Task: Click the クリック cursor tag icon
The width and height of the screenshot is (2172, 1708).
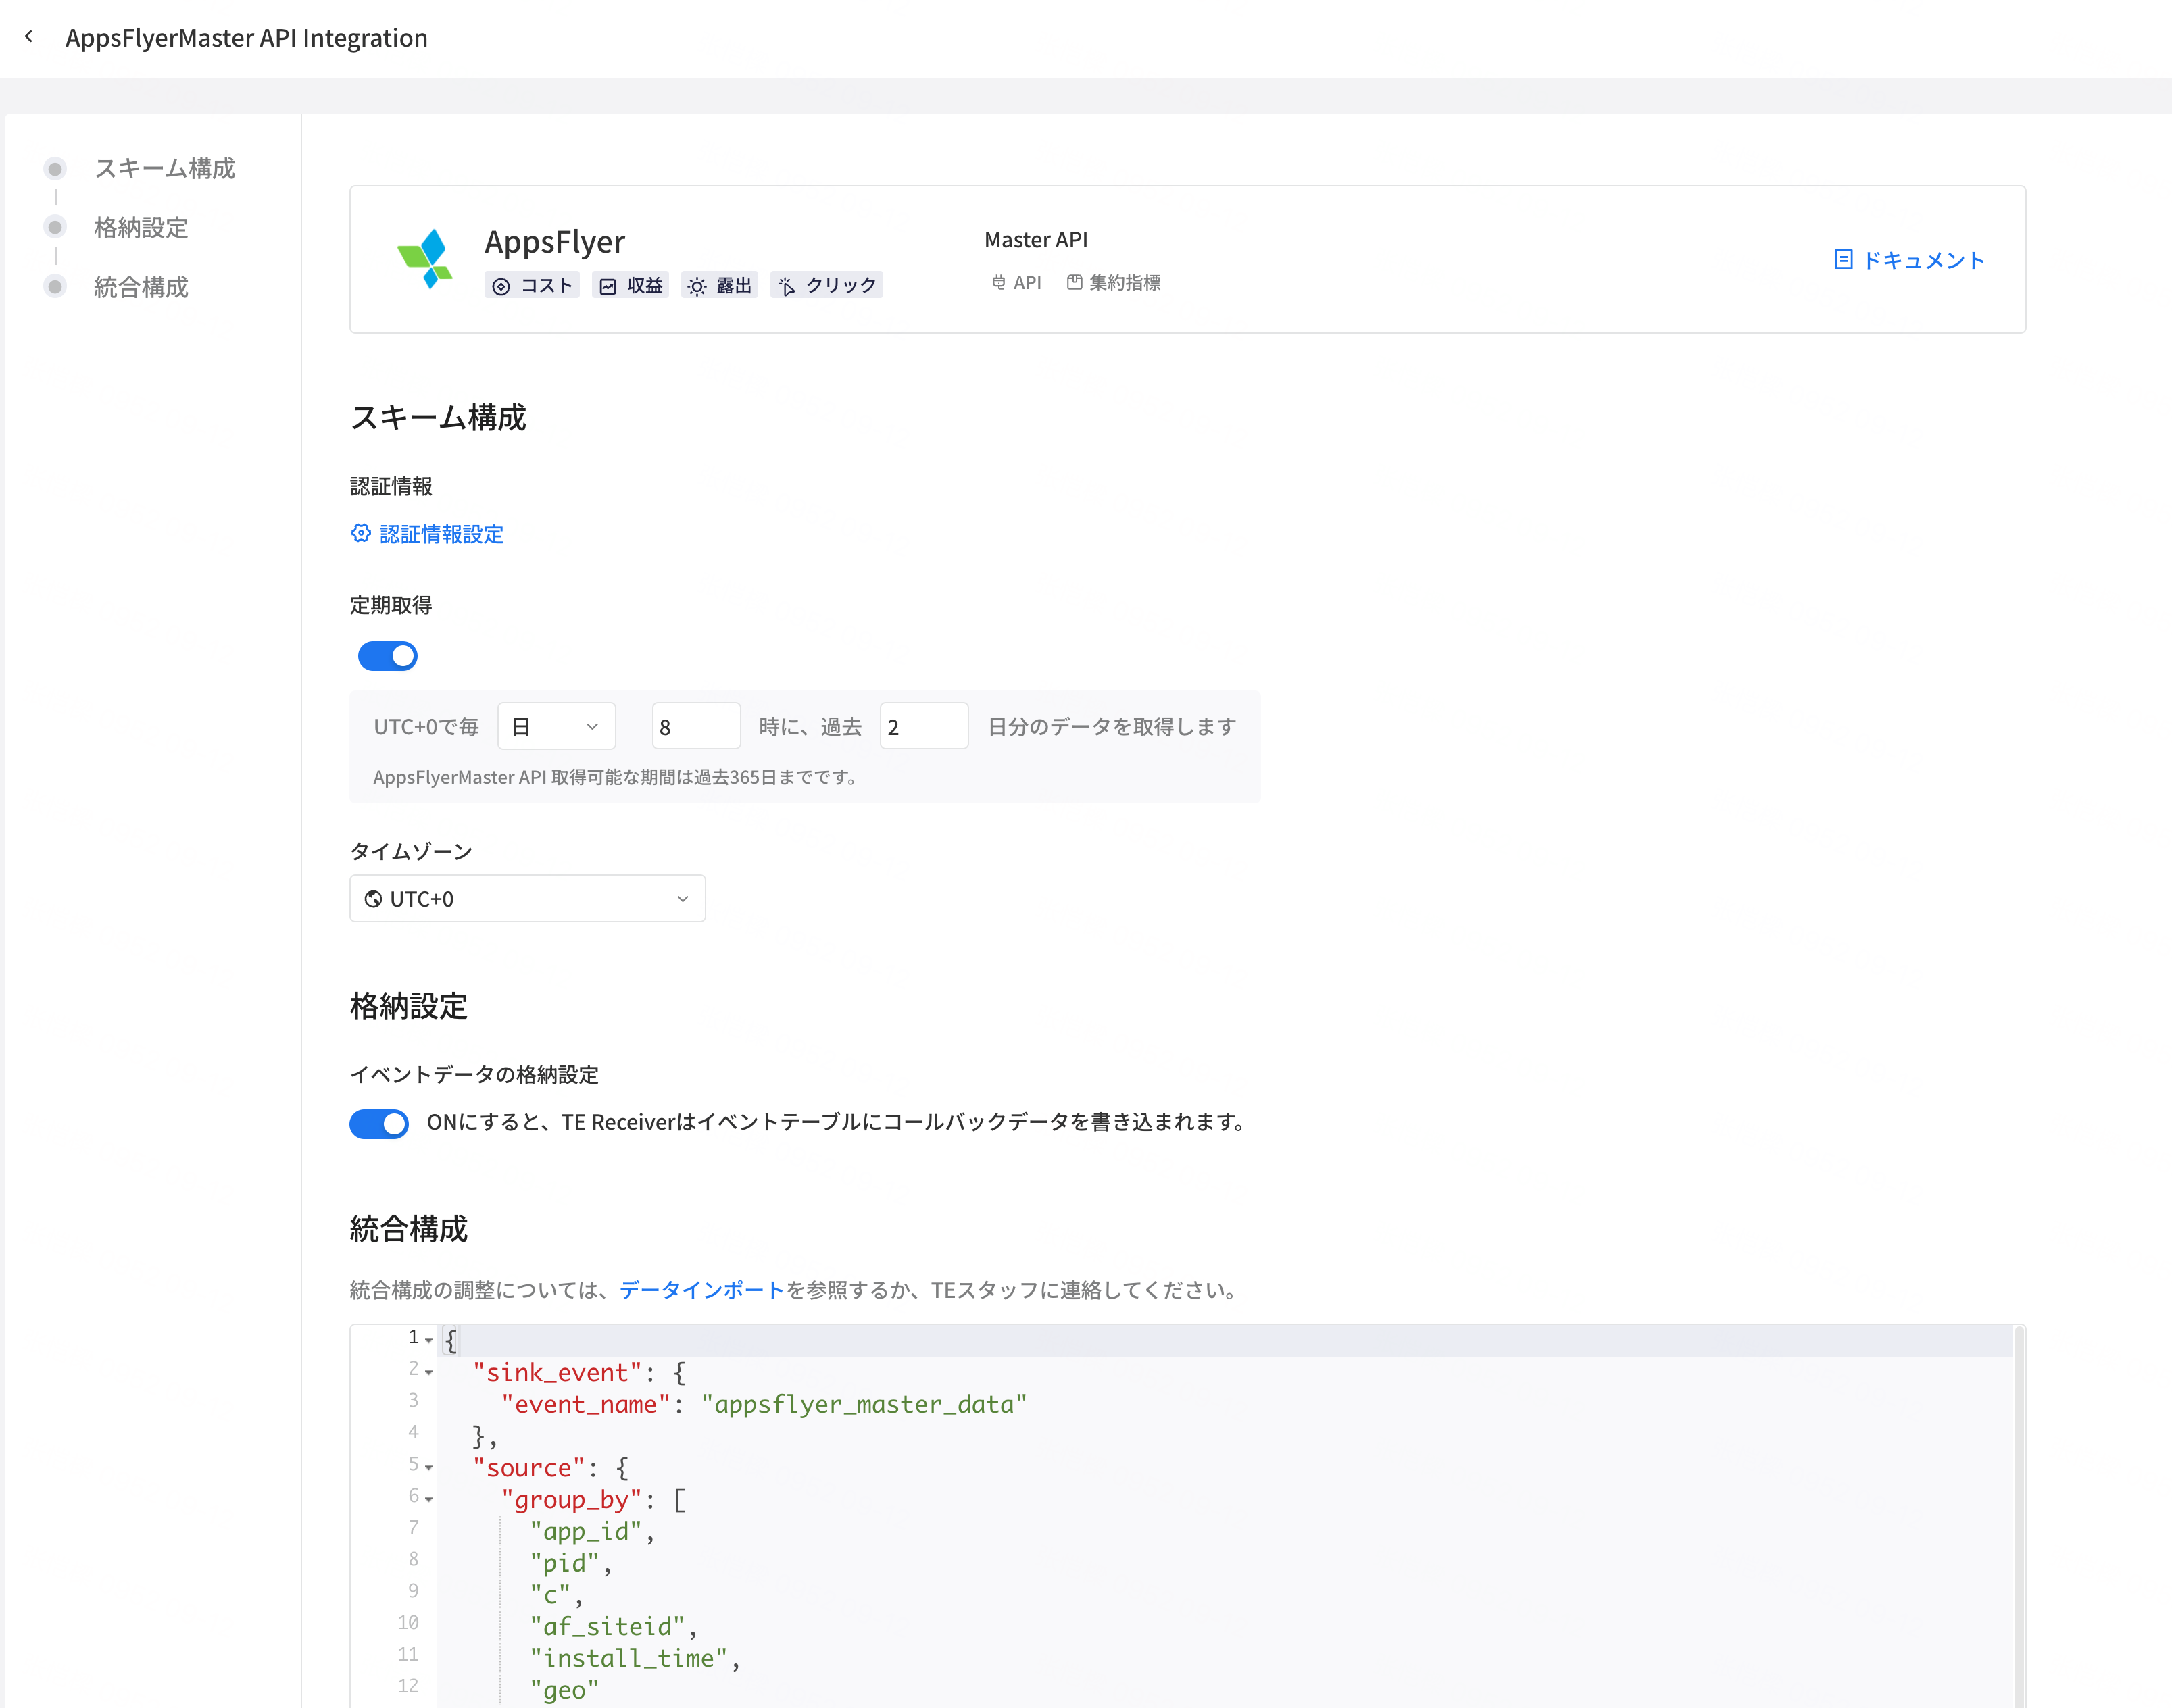Action: [787, 287]
